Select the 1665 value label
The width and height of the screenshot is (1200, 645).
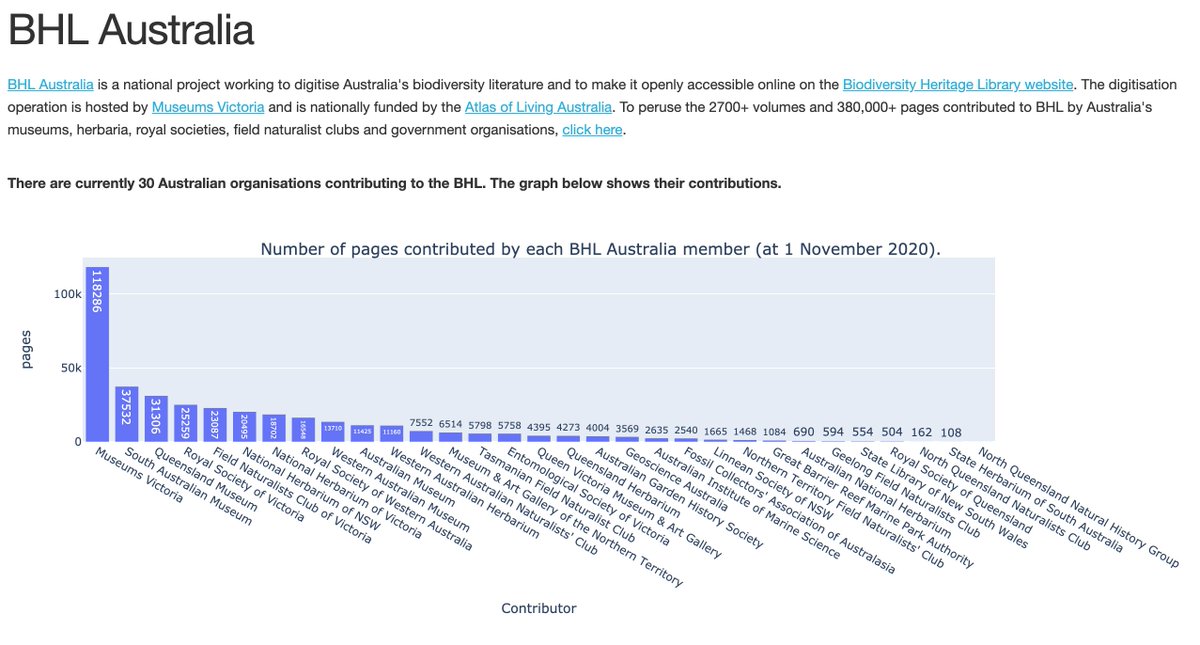pos(716,431)
